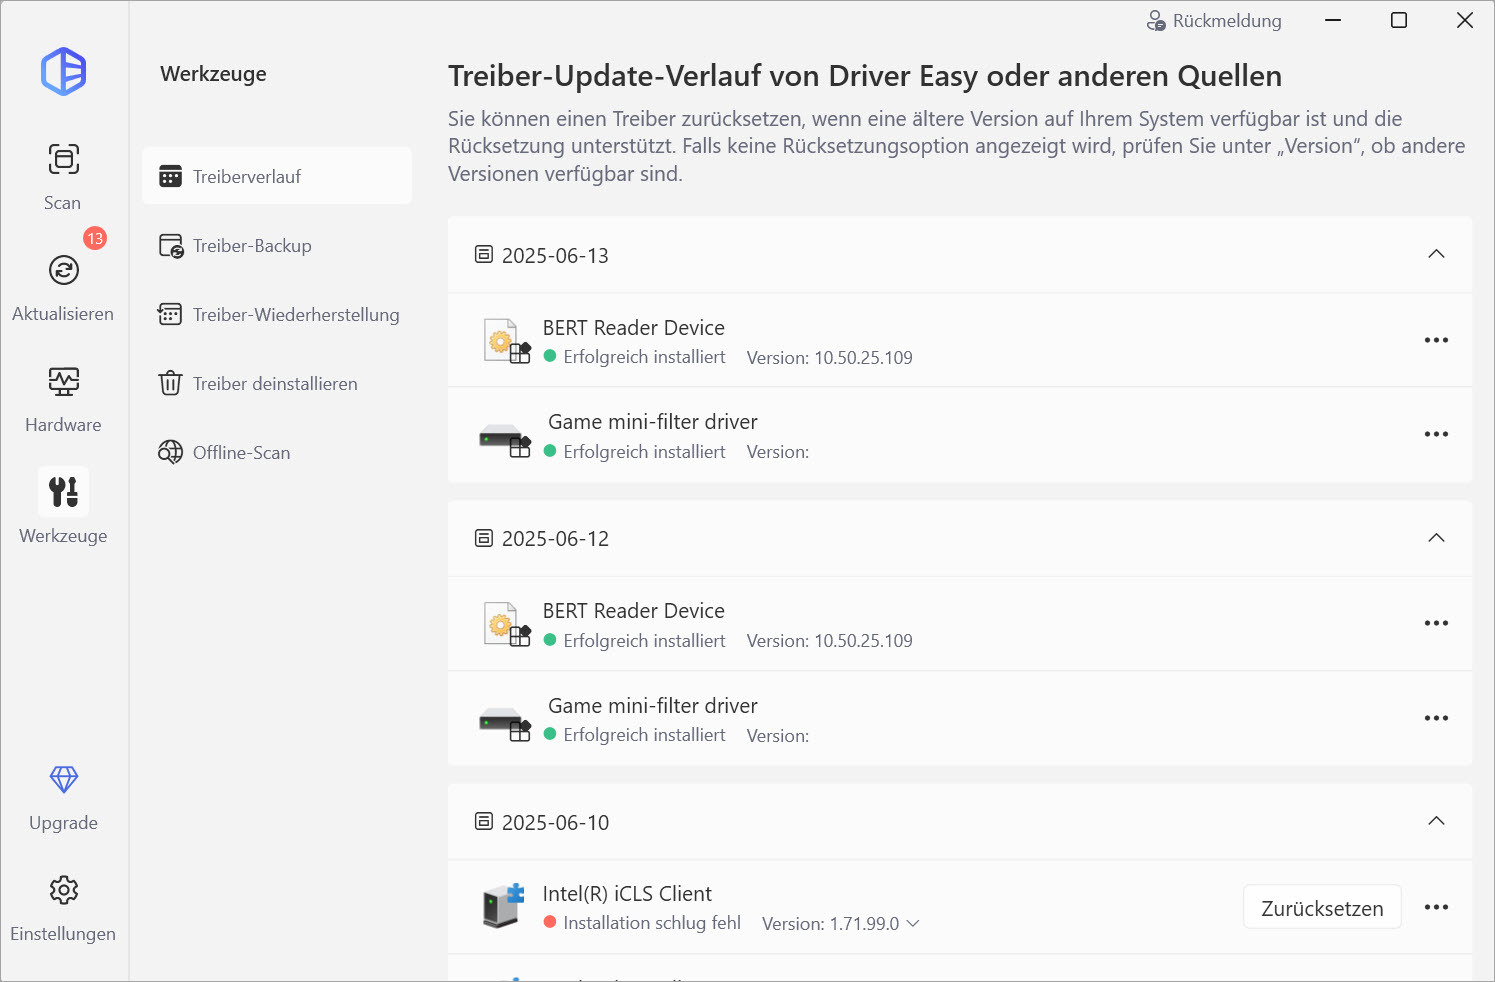Click BERT Reader Device icon under 2025-06-12
The height and width of the screenshot is (982, 1495).
pos(506,624)
